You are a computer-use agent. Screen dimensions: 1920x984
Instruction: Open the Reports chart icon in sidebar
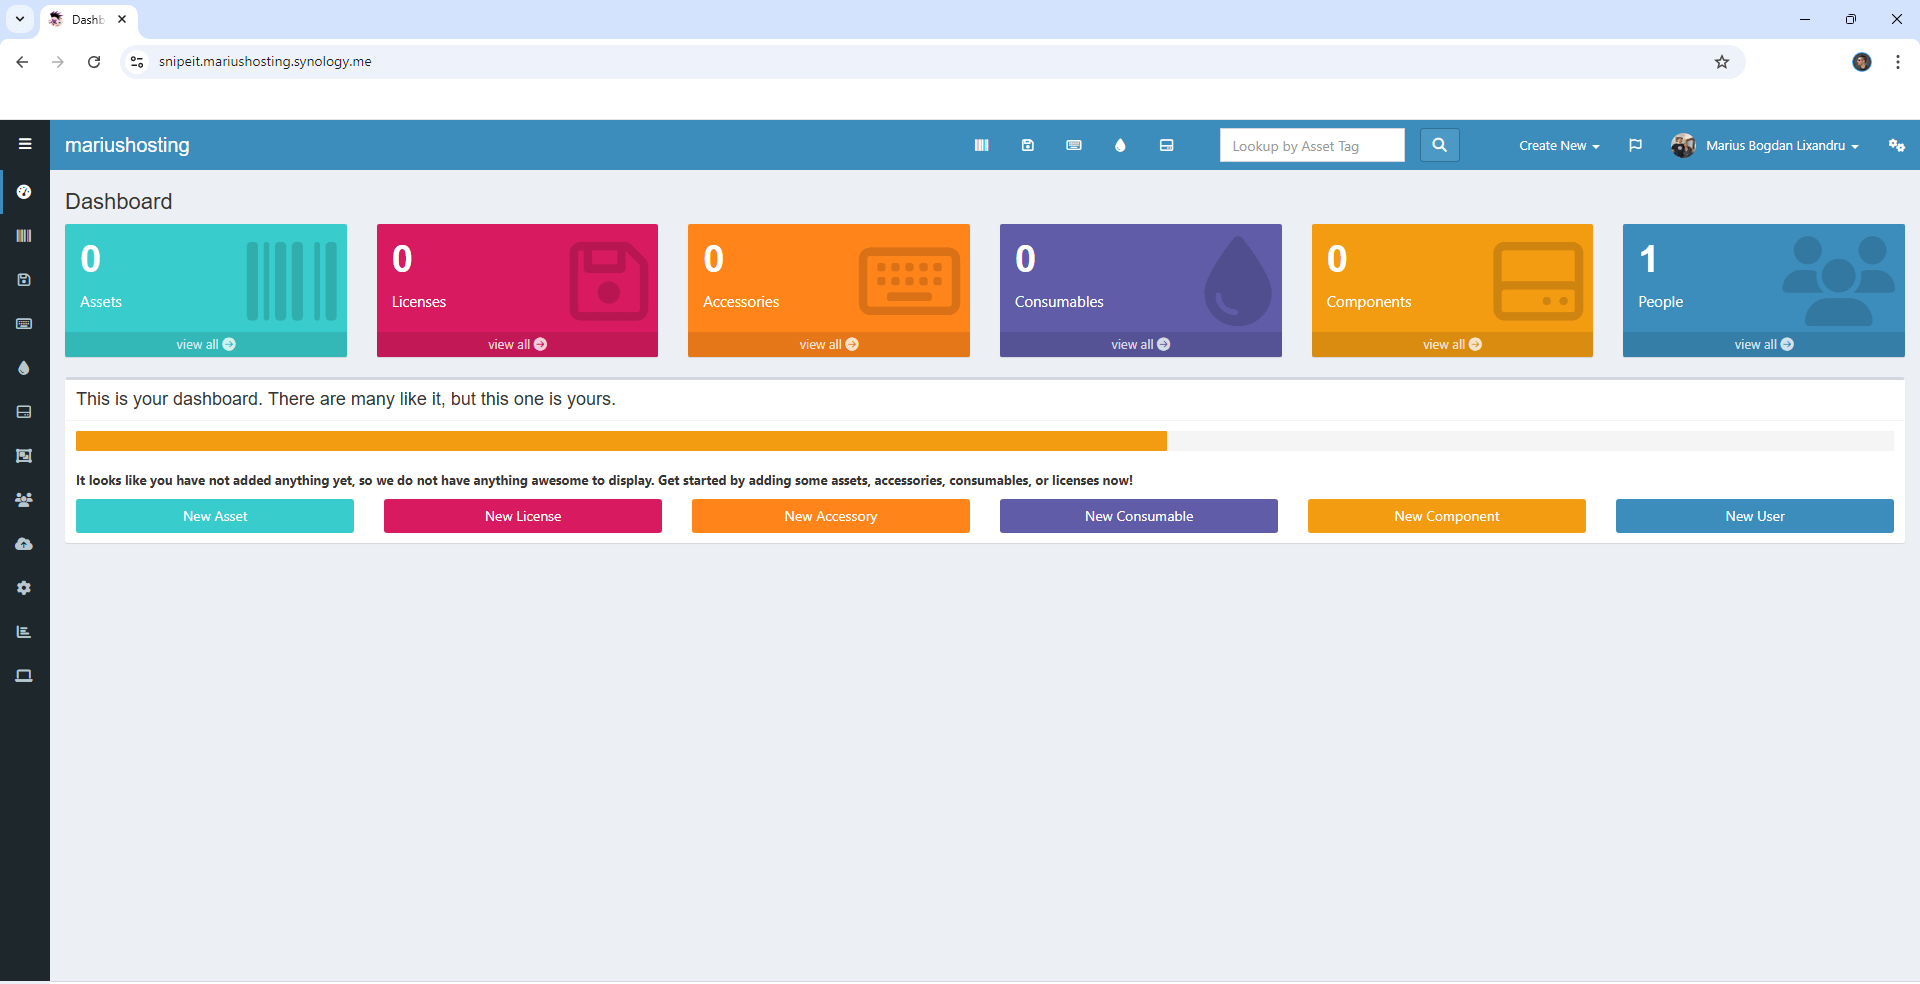pos(24,631)
